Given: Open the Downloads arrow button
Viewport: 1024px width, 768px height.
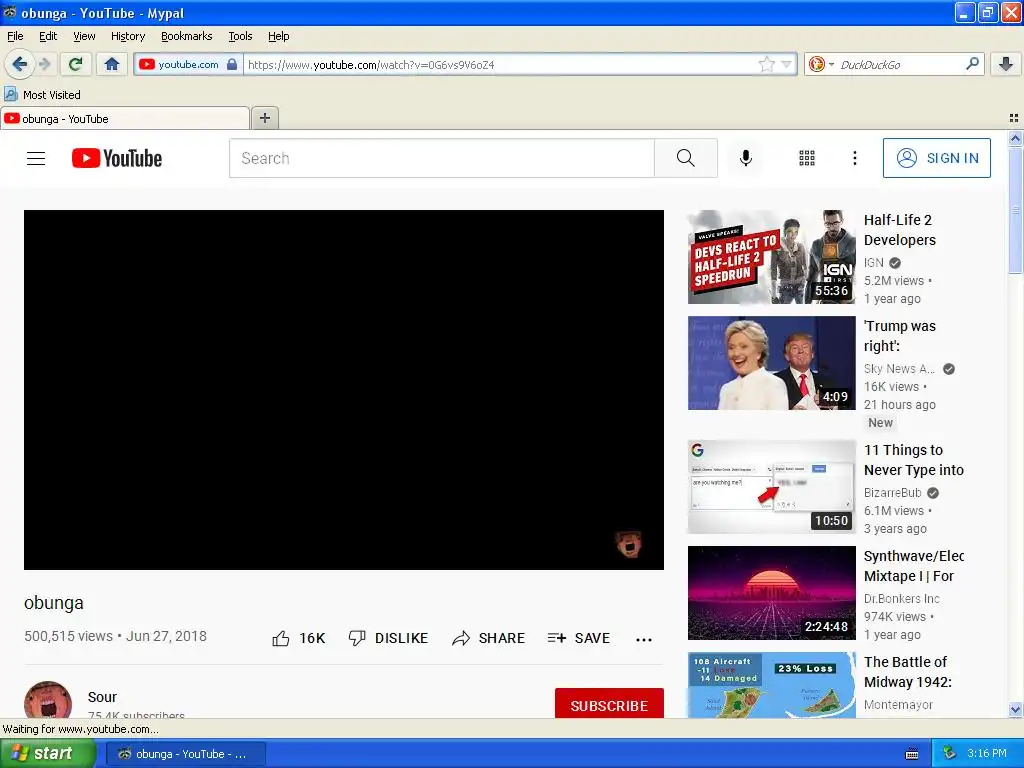Looking at the screenshot, I should (1006, 64).
